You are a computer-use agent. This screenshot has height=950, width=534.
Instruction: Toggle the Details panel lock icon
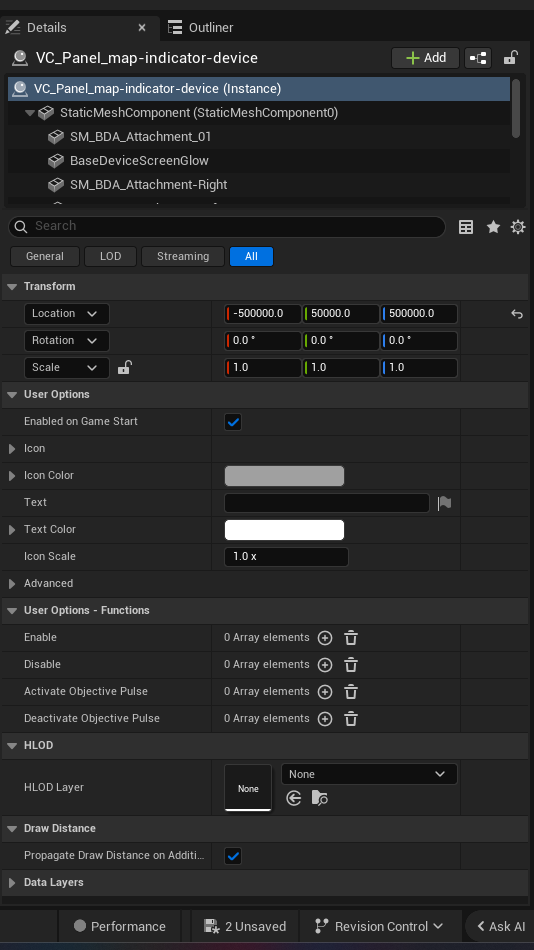tap(511, 58)
